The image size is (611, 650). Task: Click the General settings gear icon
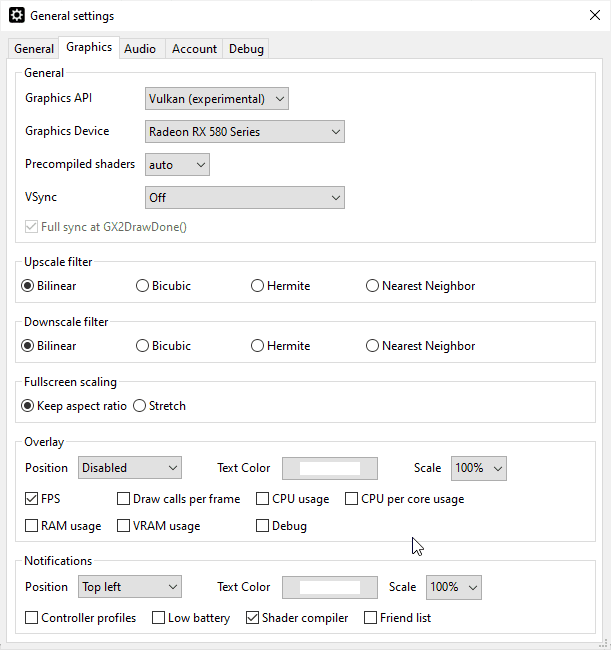click(16, 16)
